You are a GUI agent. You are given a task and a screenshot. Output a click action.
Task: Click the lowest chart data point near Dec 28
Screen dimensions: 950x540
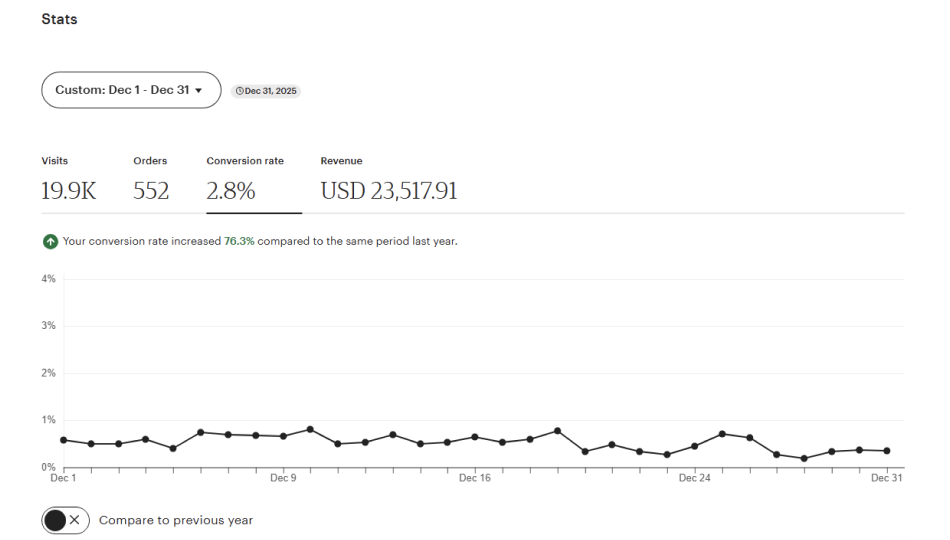coord(804,458)
